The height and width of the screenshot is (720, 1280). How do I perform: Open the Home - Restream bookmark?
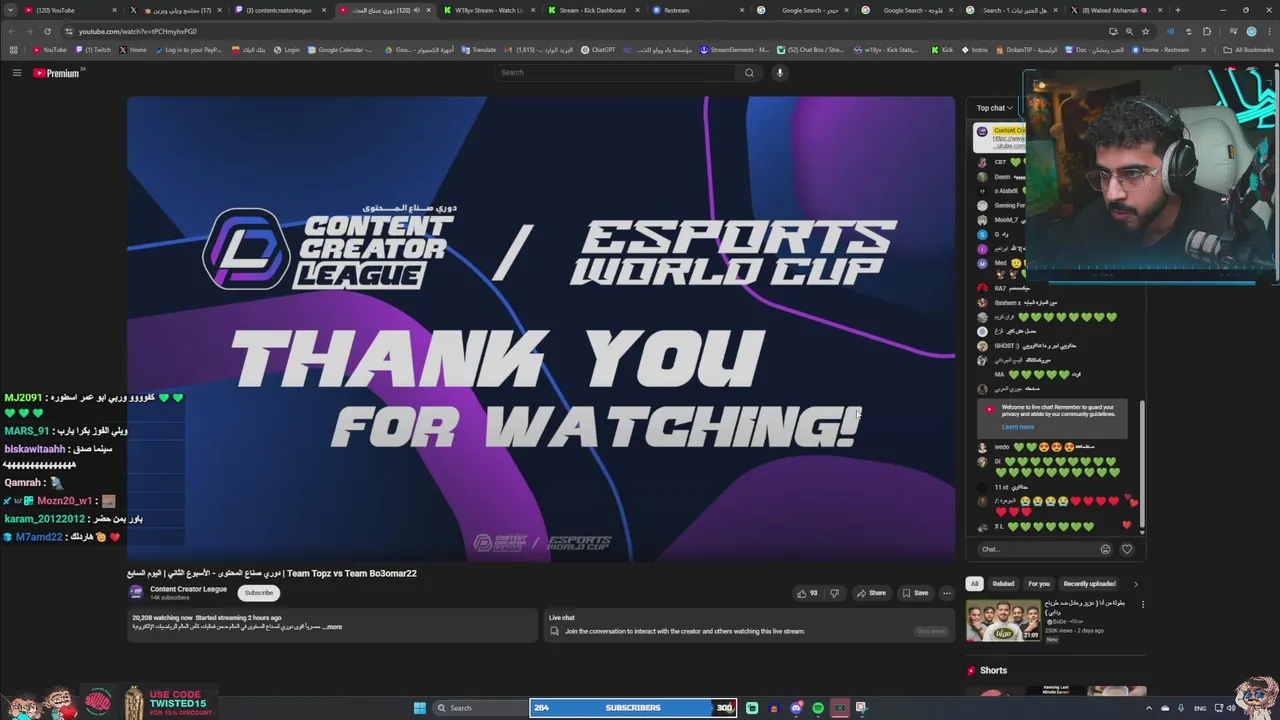(1160, 49)
